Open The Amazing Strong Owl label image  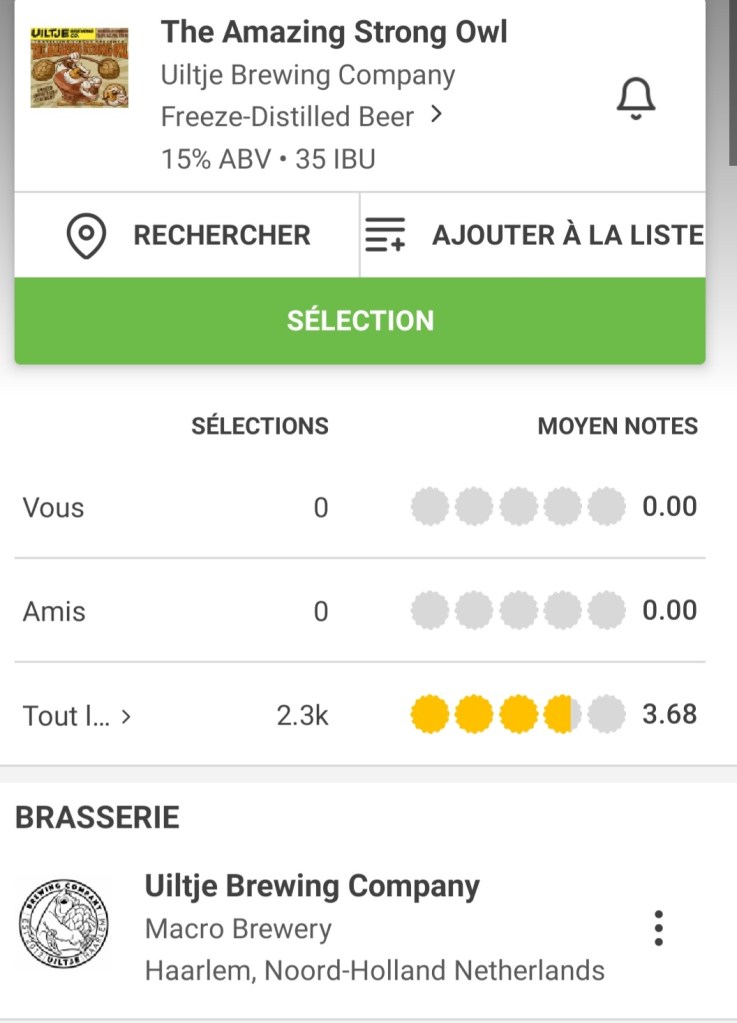[79, 68]
